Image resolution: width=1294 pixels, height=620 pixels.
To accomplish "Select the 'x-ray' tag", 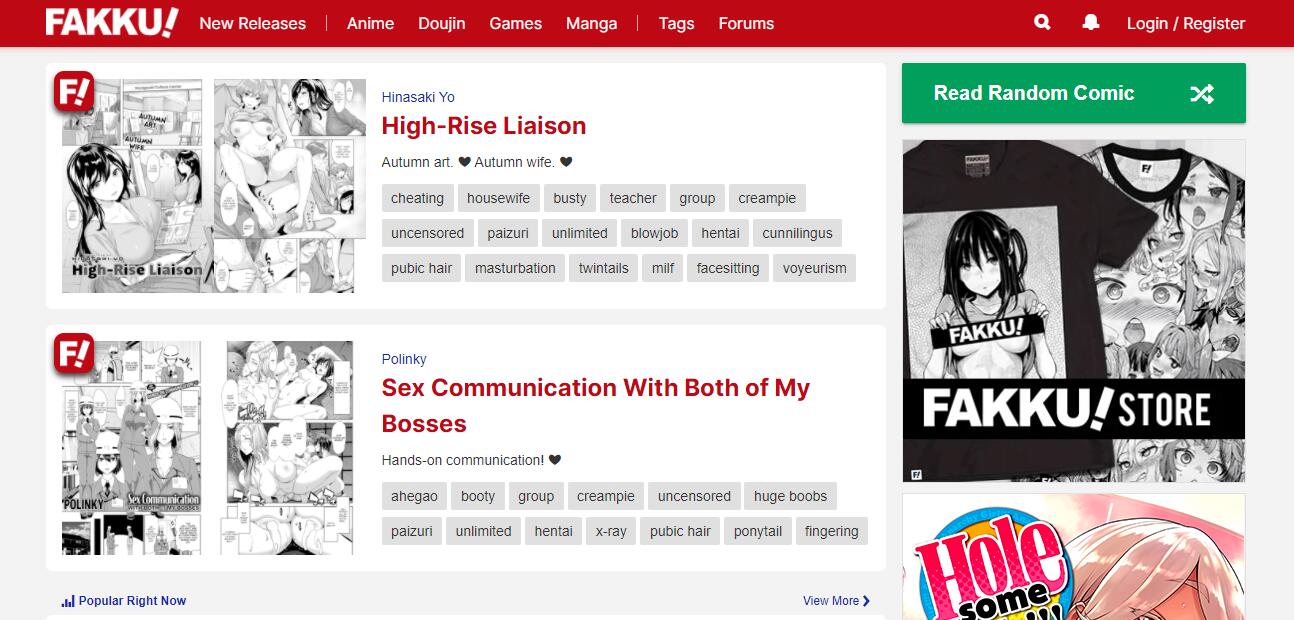I will [611, 531].
